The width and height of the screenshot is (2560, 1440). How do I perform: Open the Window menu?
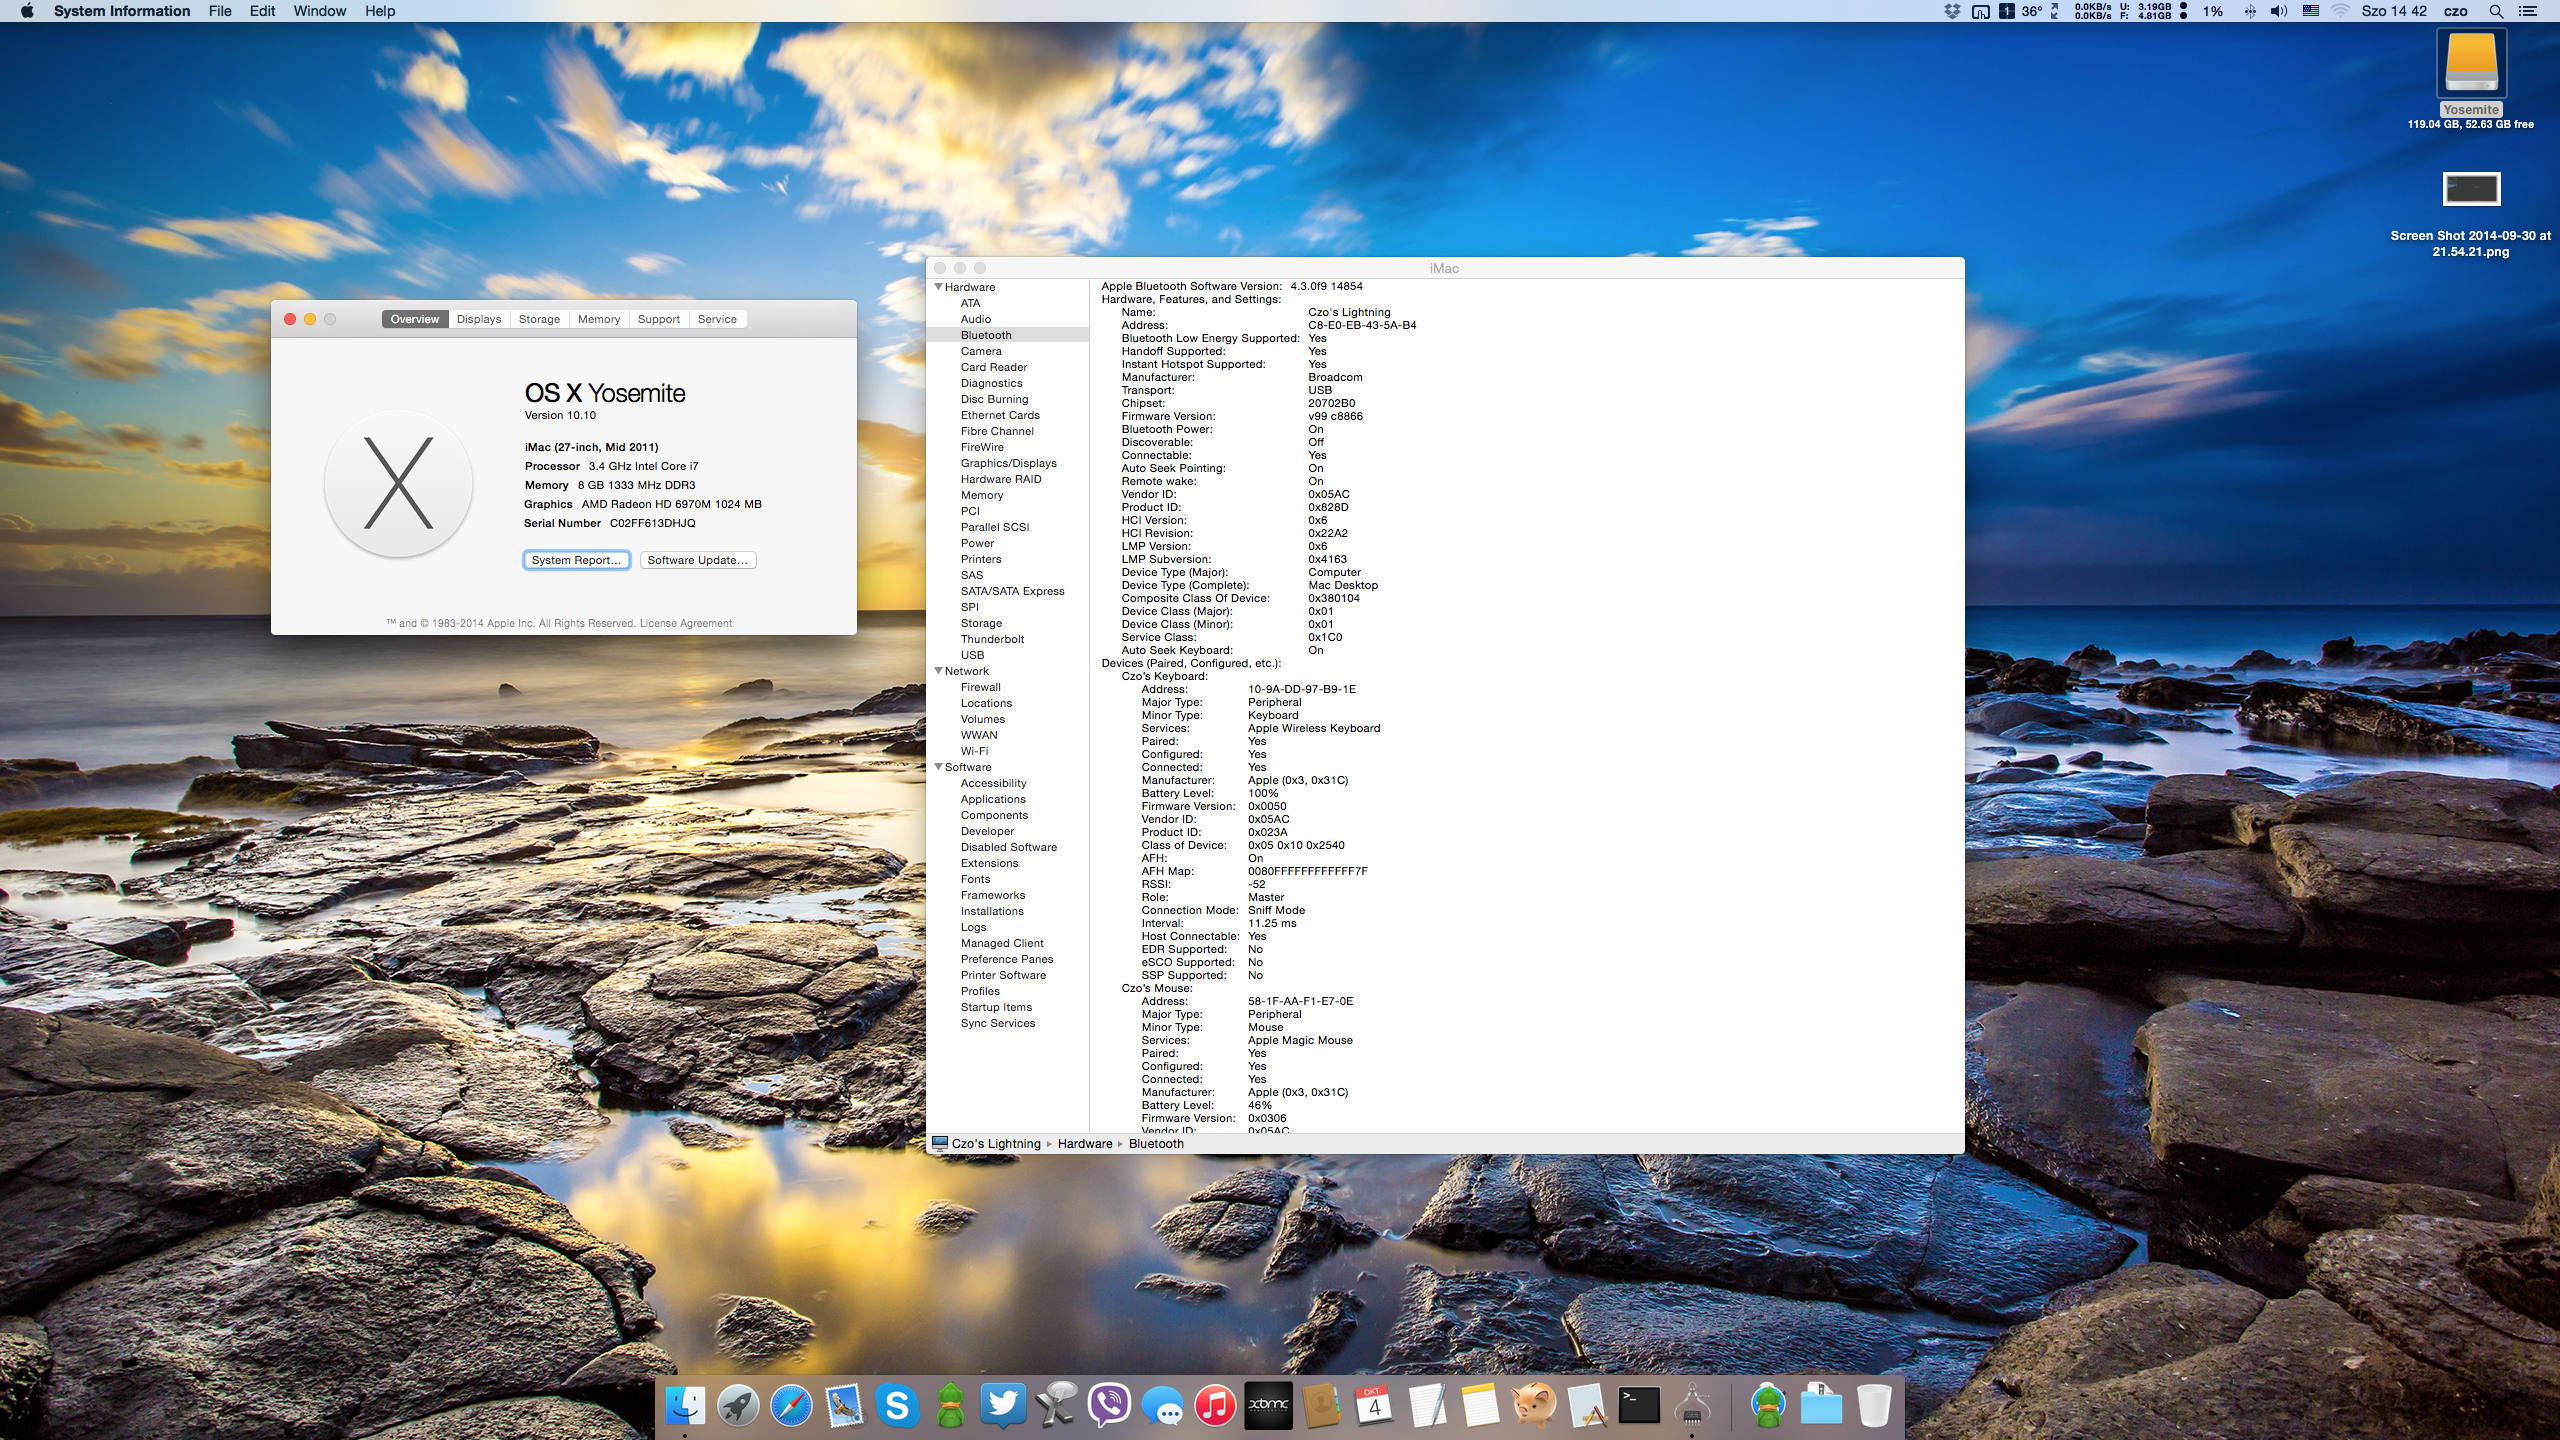319,11
